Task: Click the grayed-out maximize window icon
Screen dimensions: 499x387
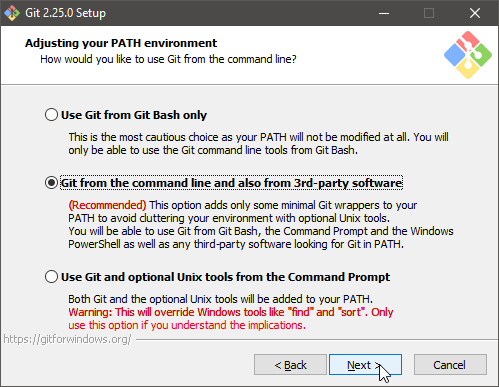Action: [x=429, y=13]
